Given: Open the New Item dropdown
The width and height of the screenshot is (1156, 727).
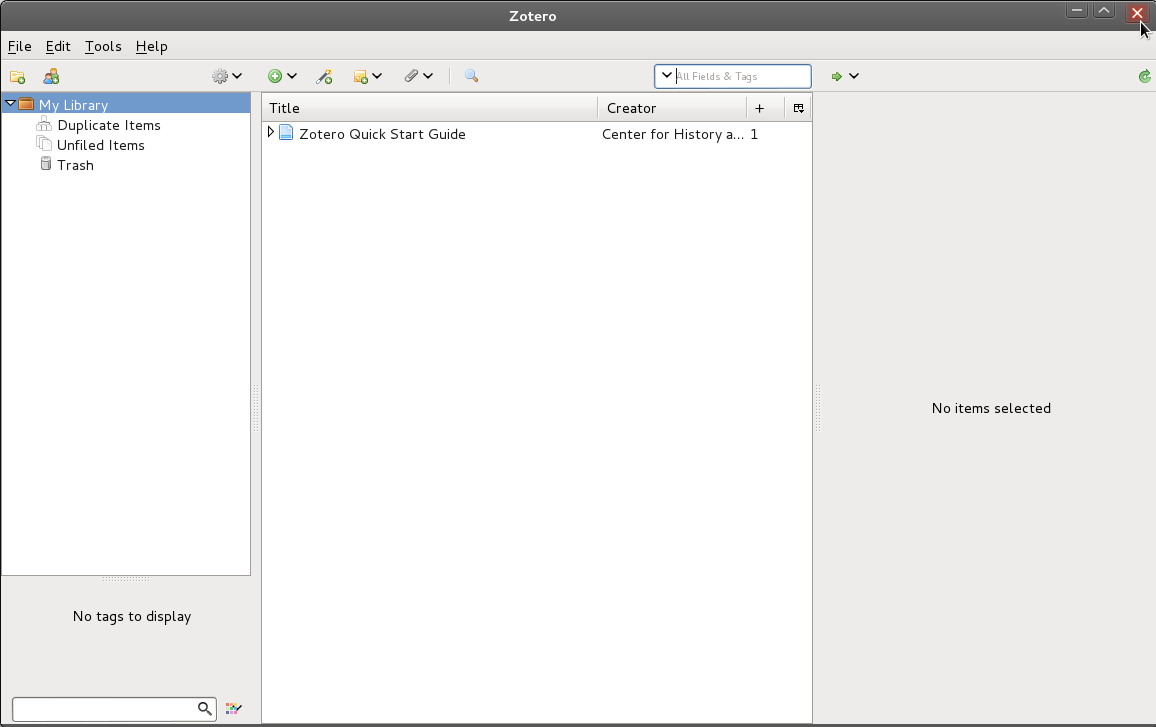Looking at the screenshot, I should point(291,76).
